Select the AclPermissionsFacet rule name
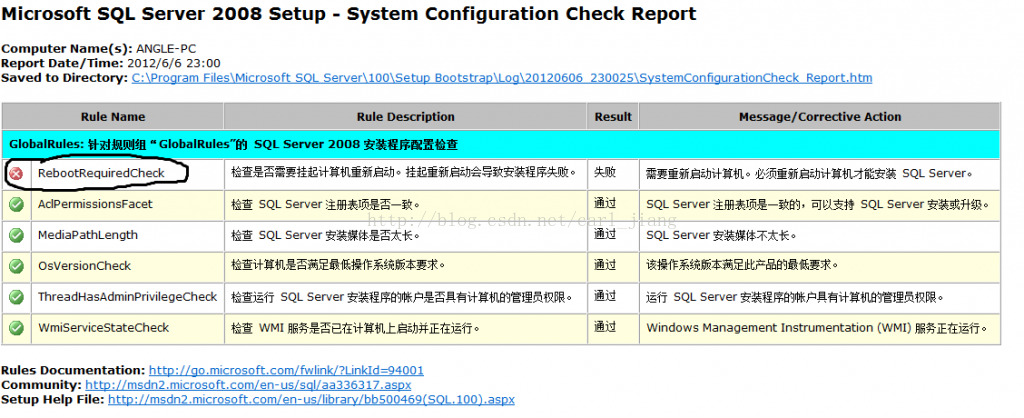This screenshot has width=1024, height=418. click(x=95, y=204)
